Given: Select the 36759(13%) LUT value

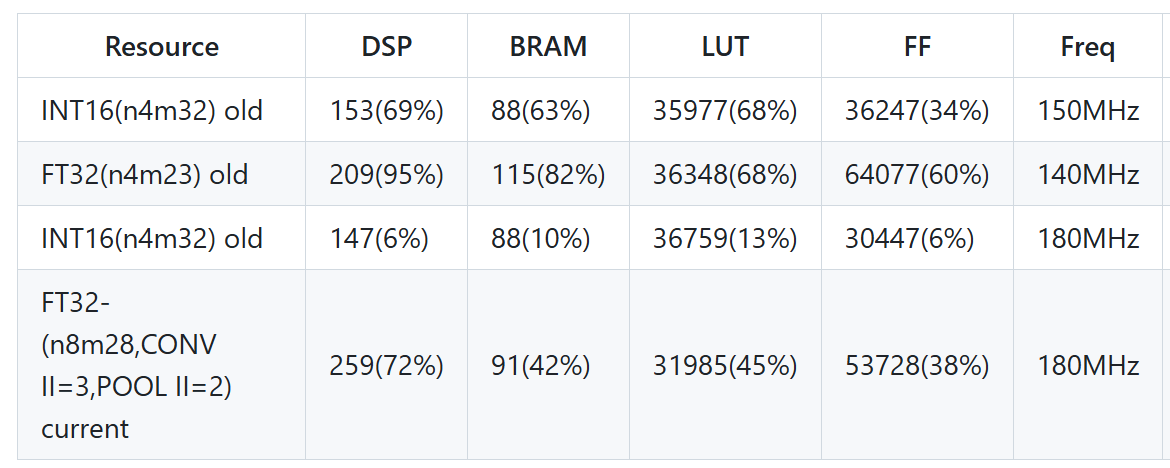Looking at the screenshot, I should tap(725, 239).
